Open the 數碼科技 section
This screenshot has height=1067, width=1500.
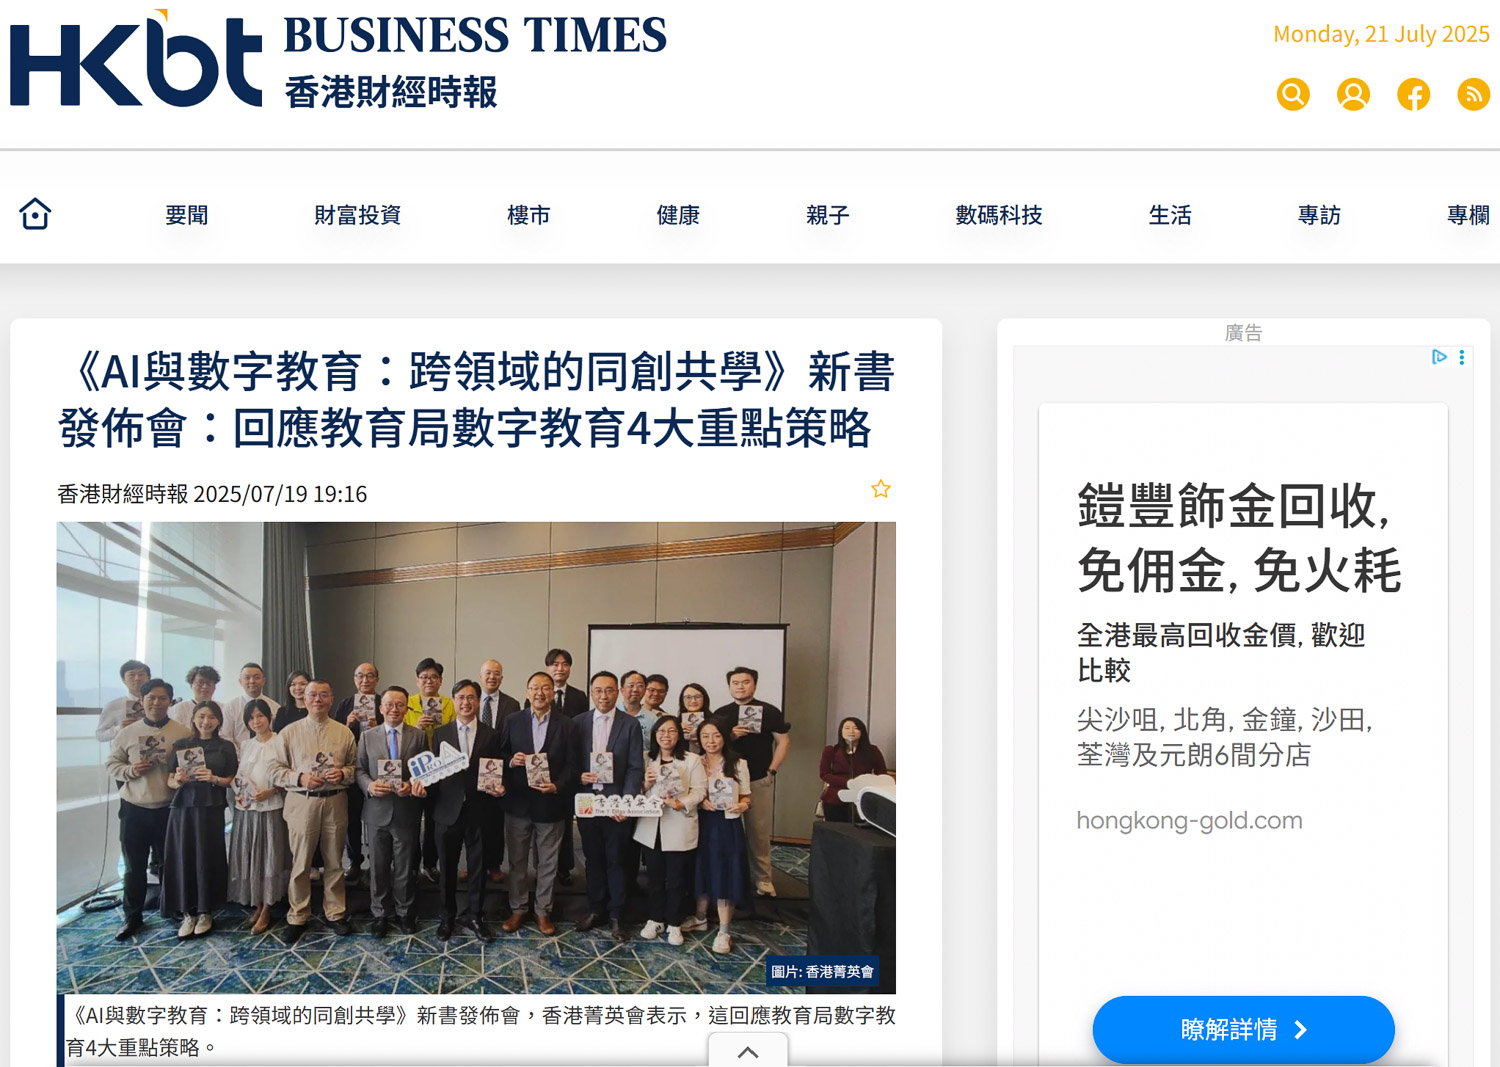tap(999, 215)
